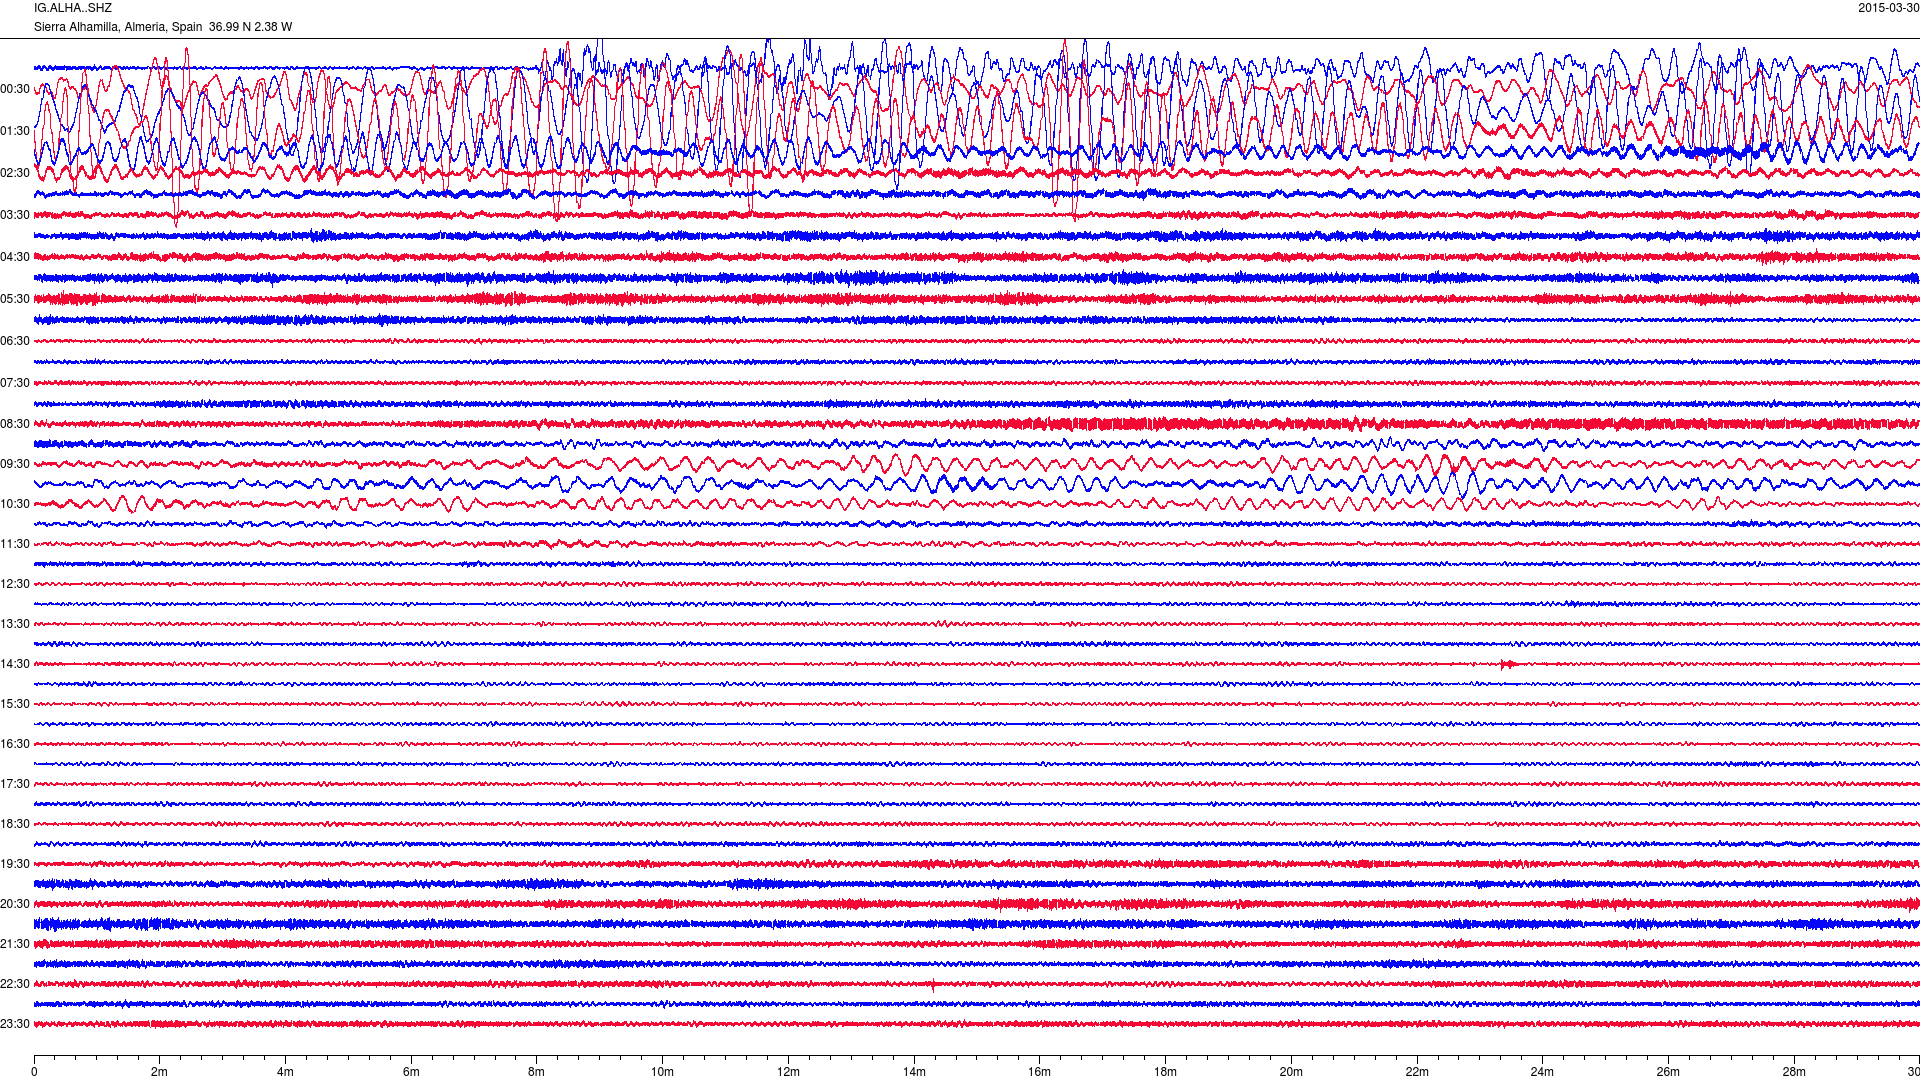Click the 26m axis tick label

[x=1668, y=1072]
